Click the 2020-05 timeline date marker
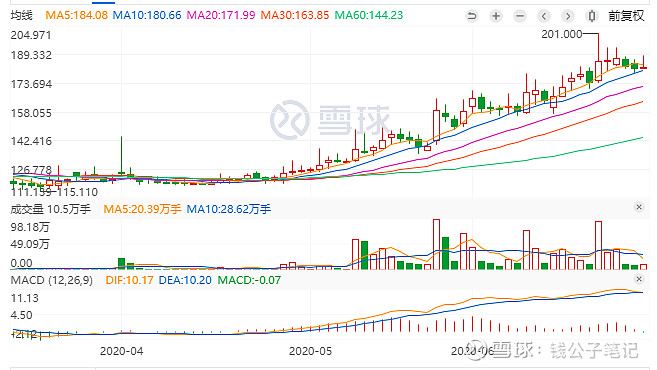 [x=310, y=351]
